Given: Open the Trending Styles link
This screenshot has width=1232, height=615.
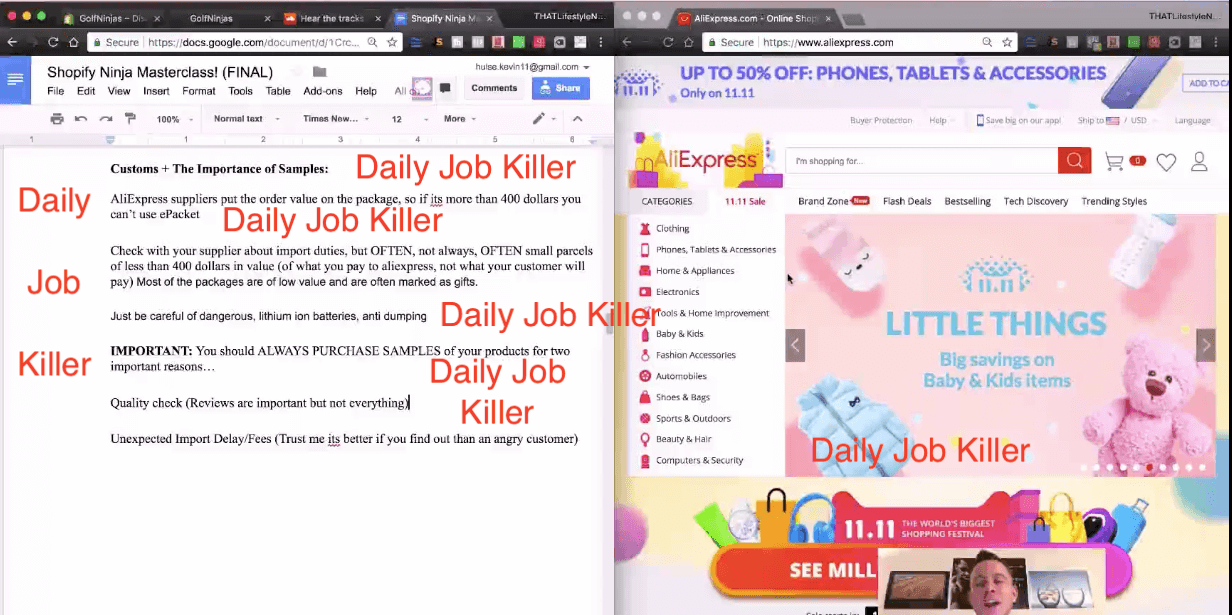Looking at the screenshot, I should 1114,201.
